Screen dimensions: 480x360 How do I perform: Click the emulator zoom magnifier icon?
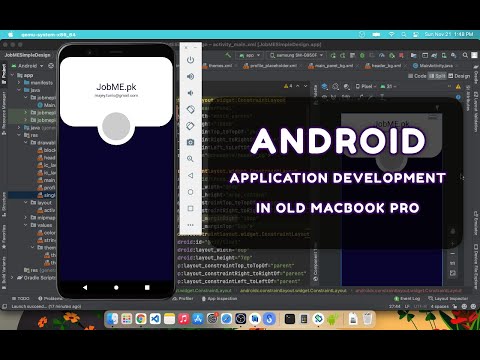click(190, 159)
